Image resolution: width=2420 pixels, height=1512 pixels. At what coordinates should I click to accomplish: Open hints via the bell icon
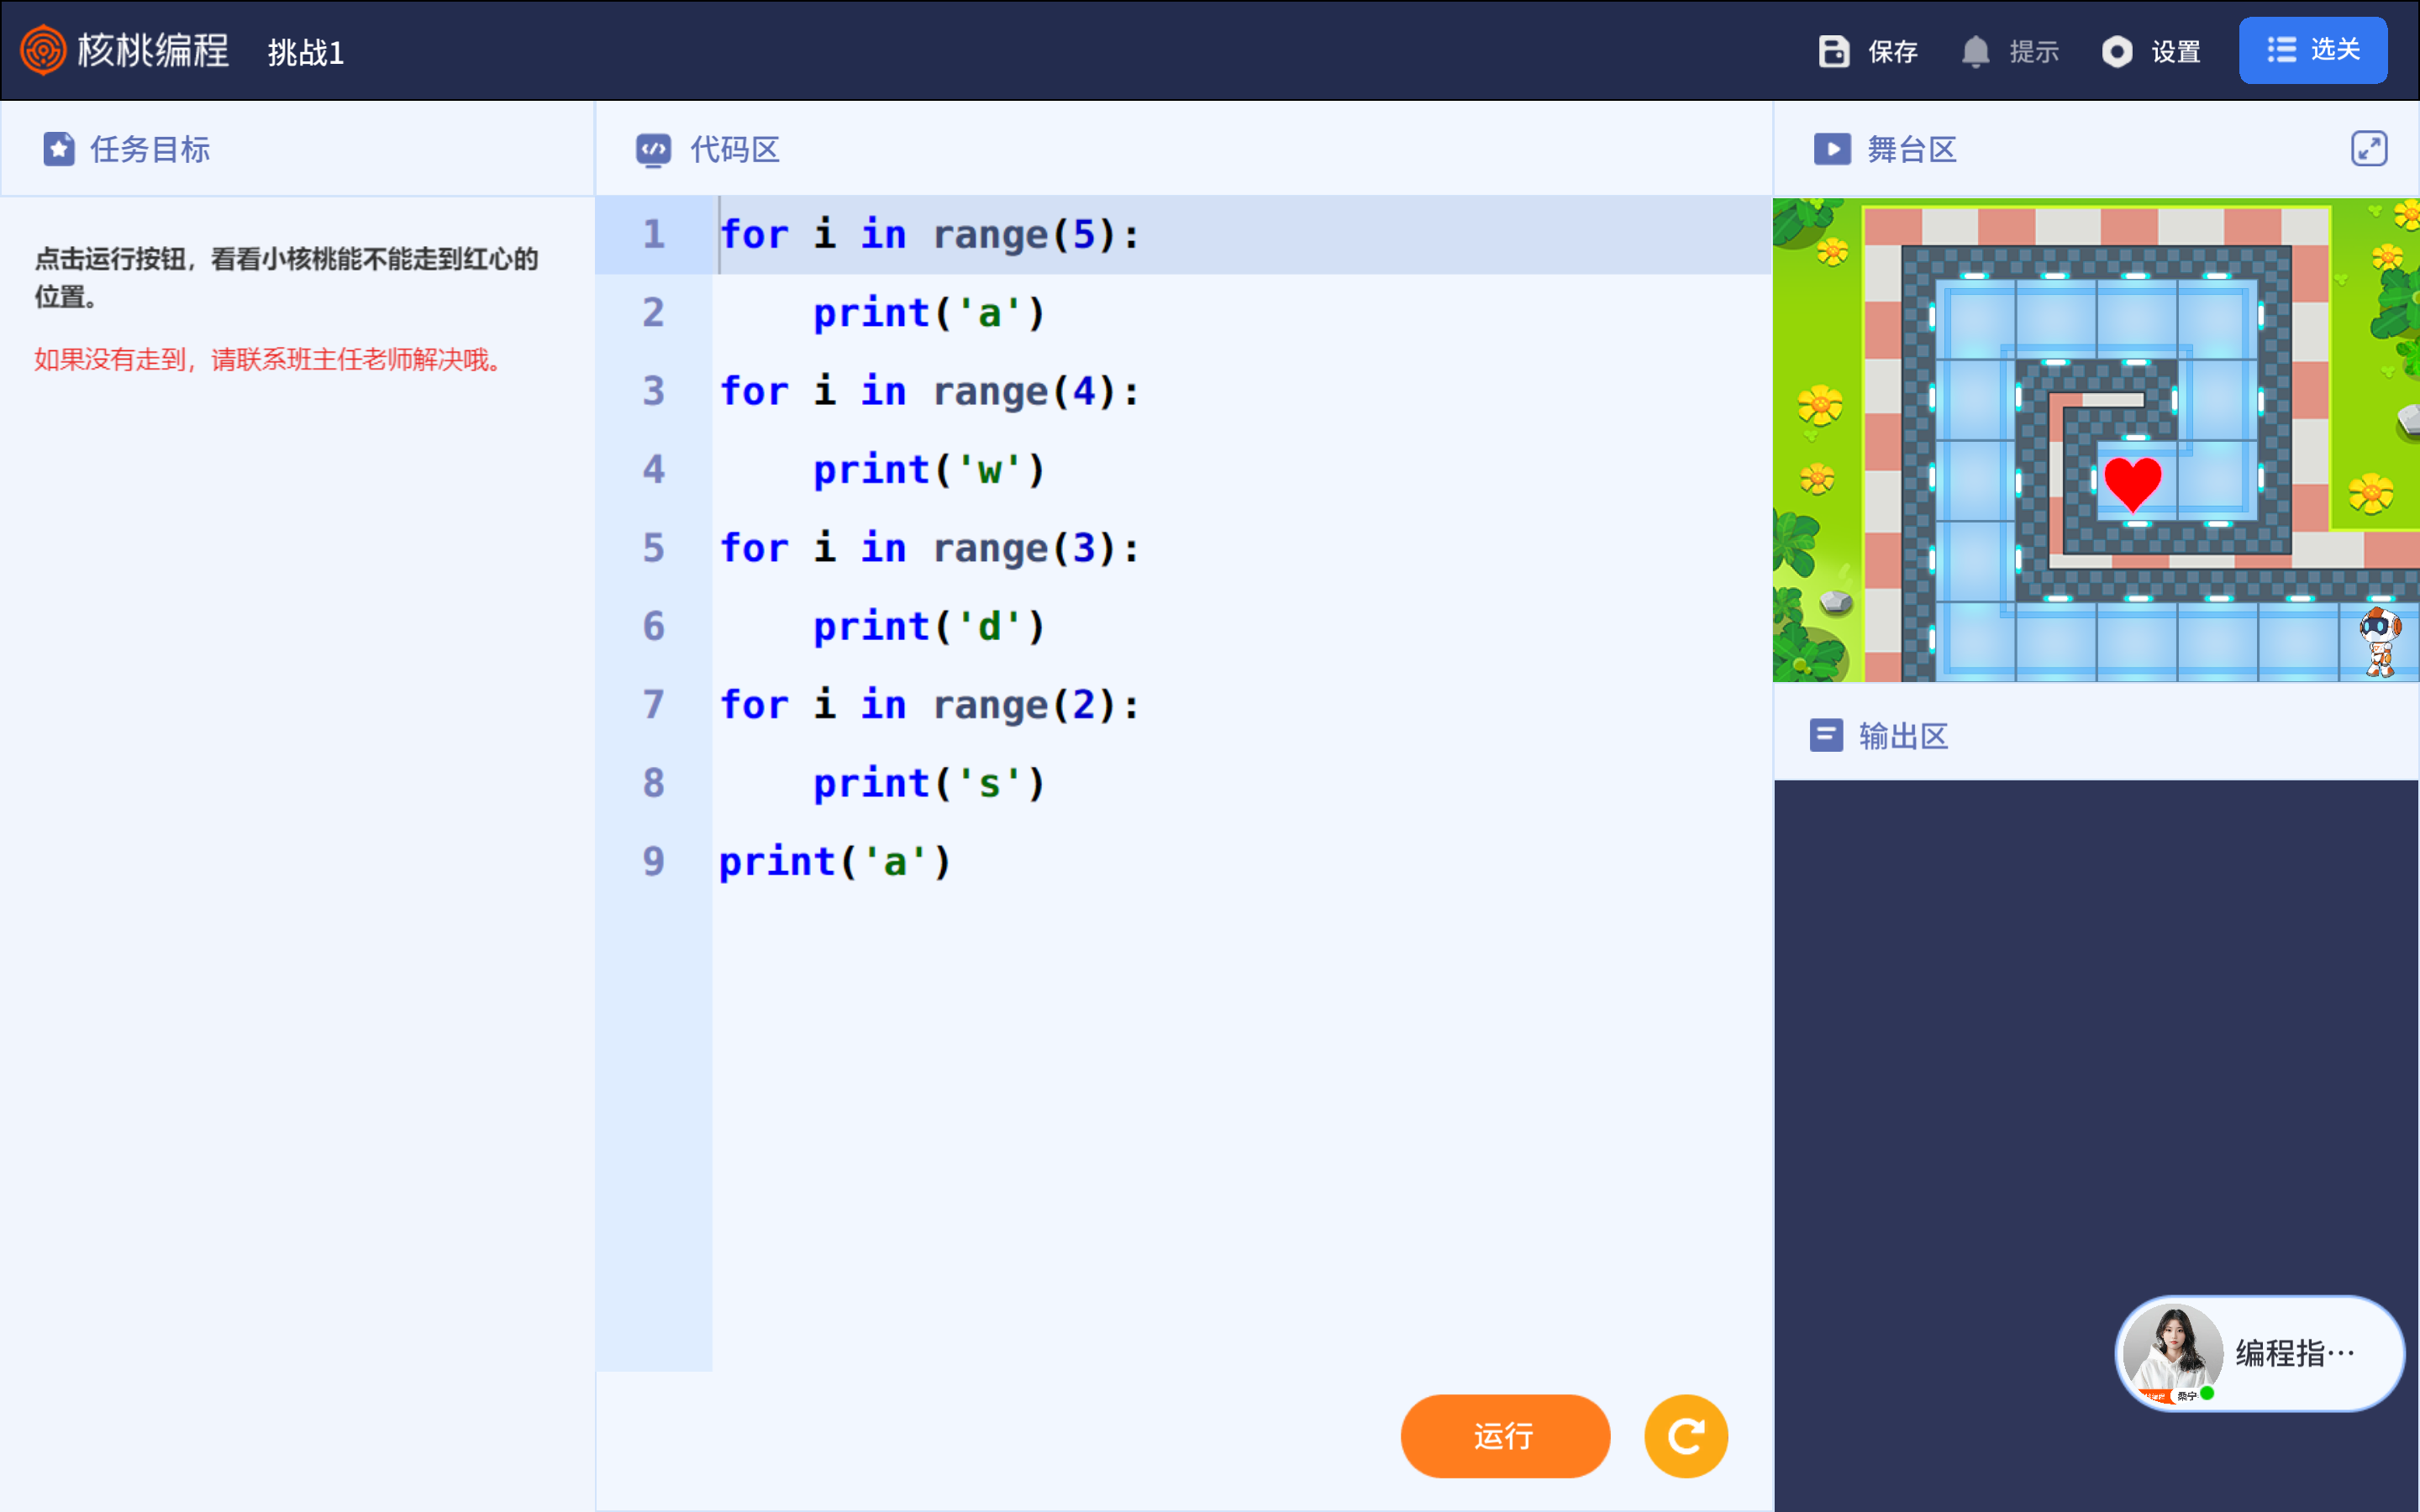(x=1975, y=51)
